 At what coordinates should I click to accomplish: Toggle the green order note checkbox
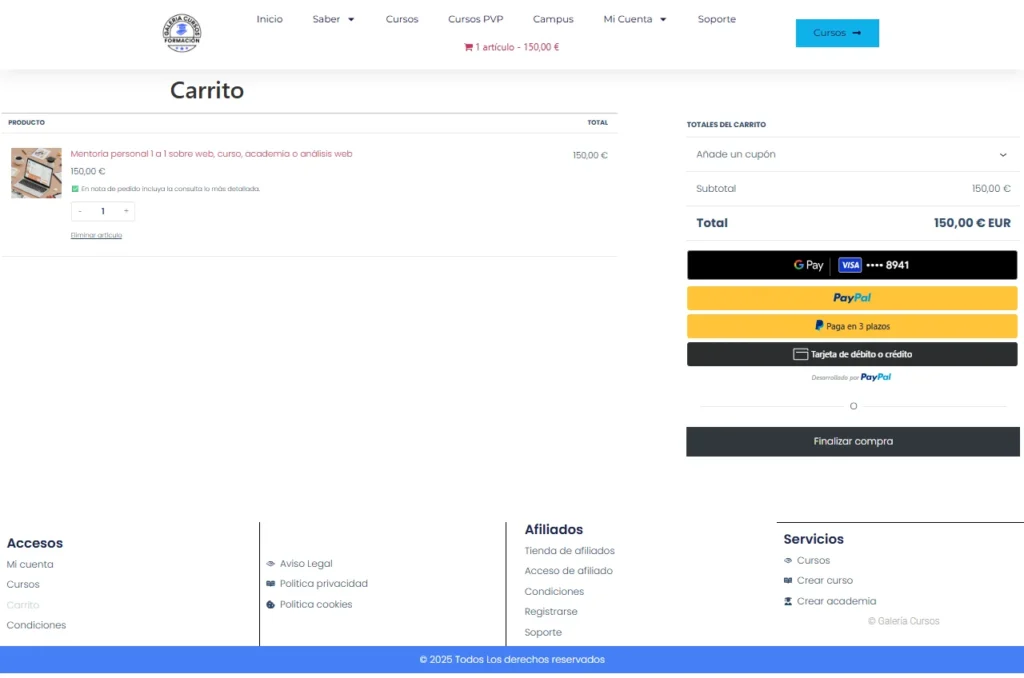pyautogui.click(x=75, y=188)
